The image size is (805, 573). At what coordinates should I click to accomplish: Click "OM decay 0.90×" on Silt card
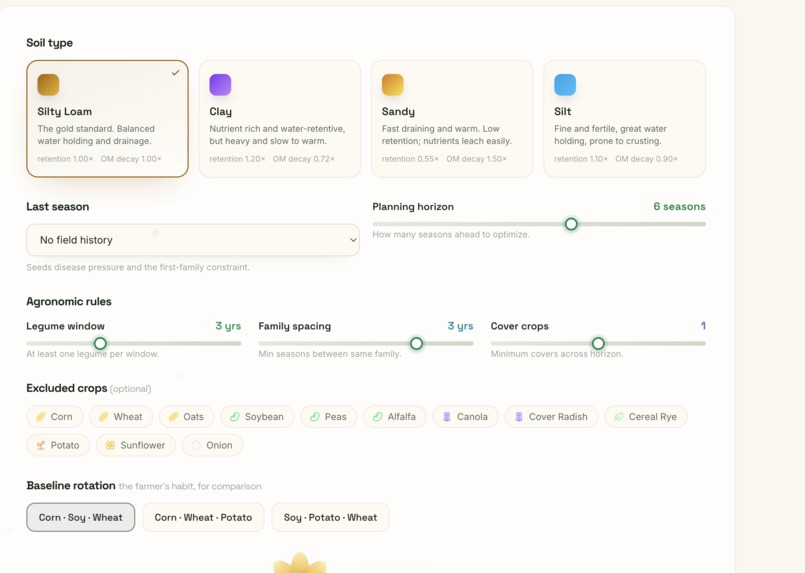pos(646,159)
